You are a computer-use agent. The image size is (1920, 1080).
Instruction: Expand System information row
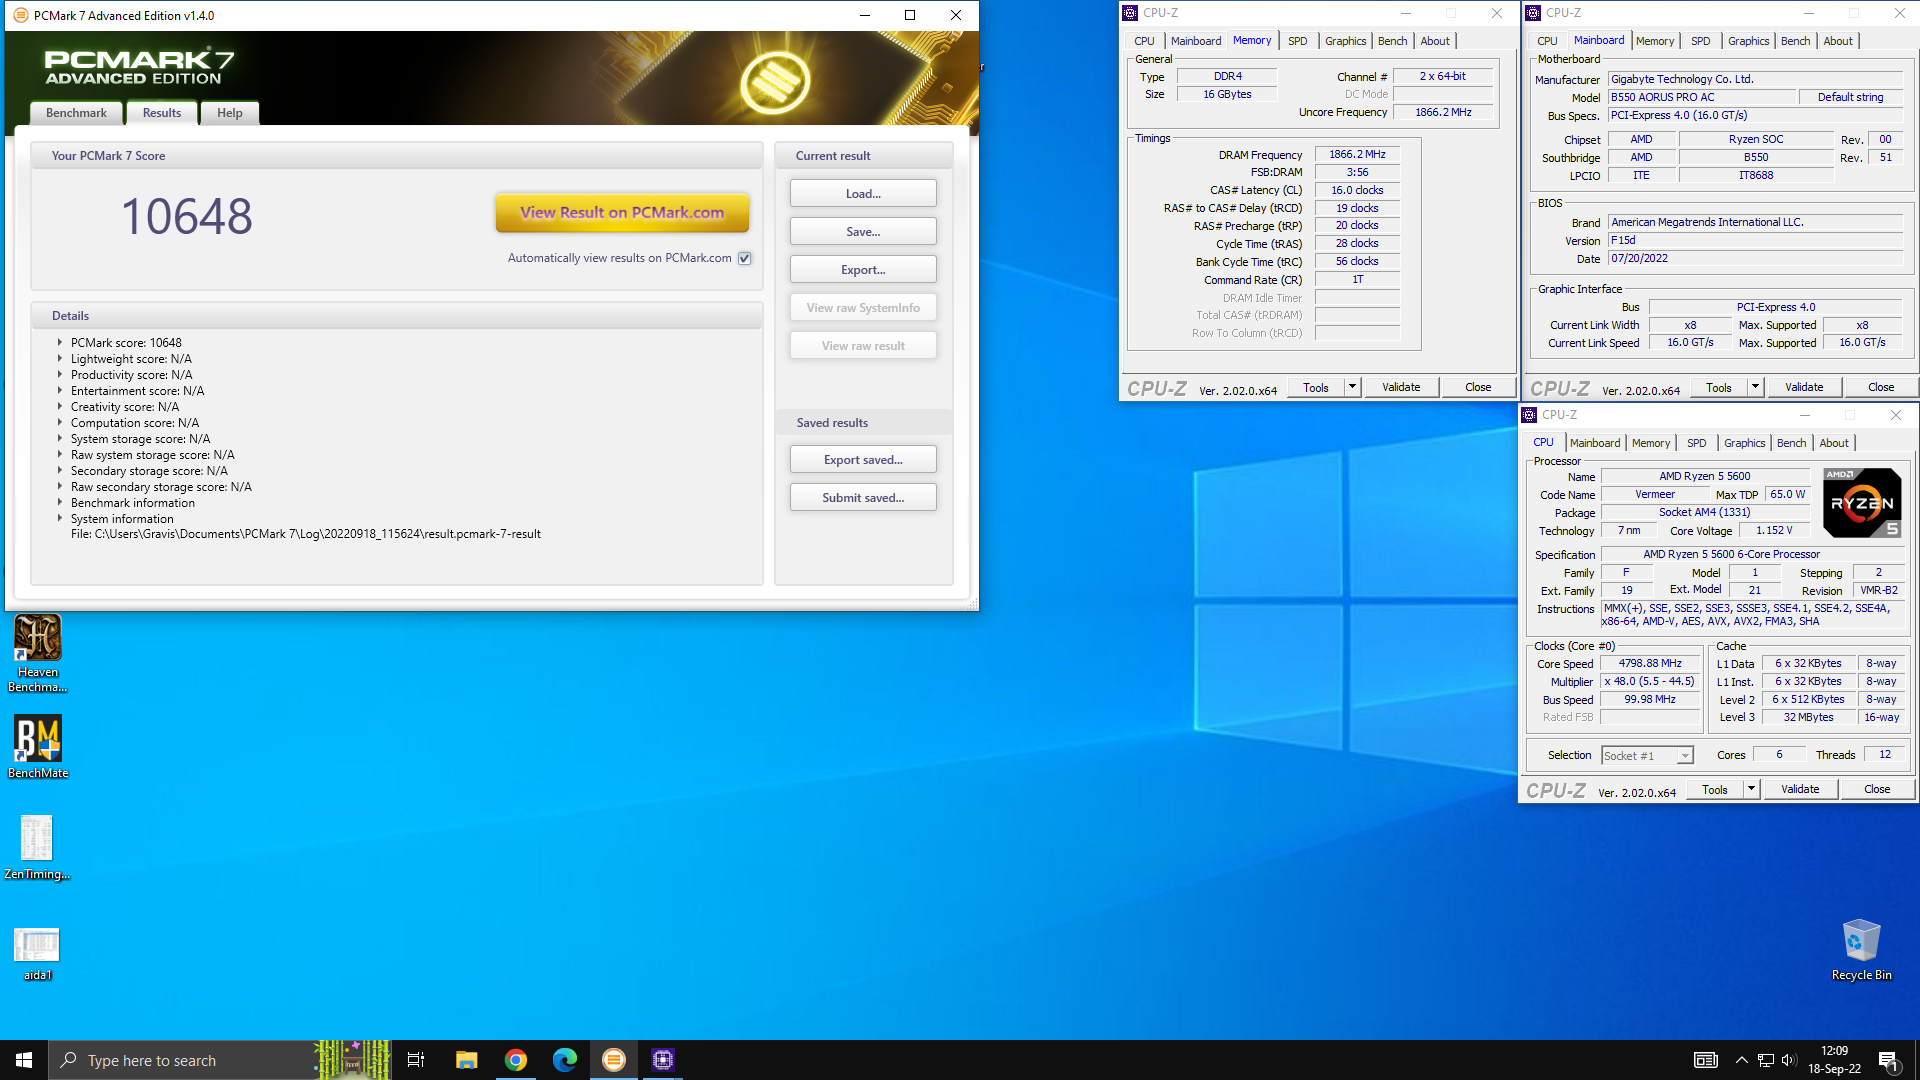(60, 518)
